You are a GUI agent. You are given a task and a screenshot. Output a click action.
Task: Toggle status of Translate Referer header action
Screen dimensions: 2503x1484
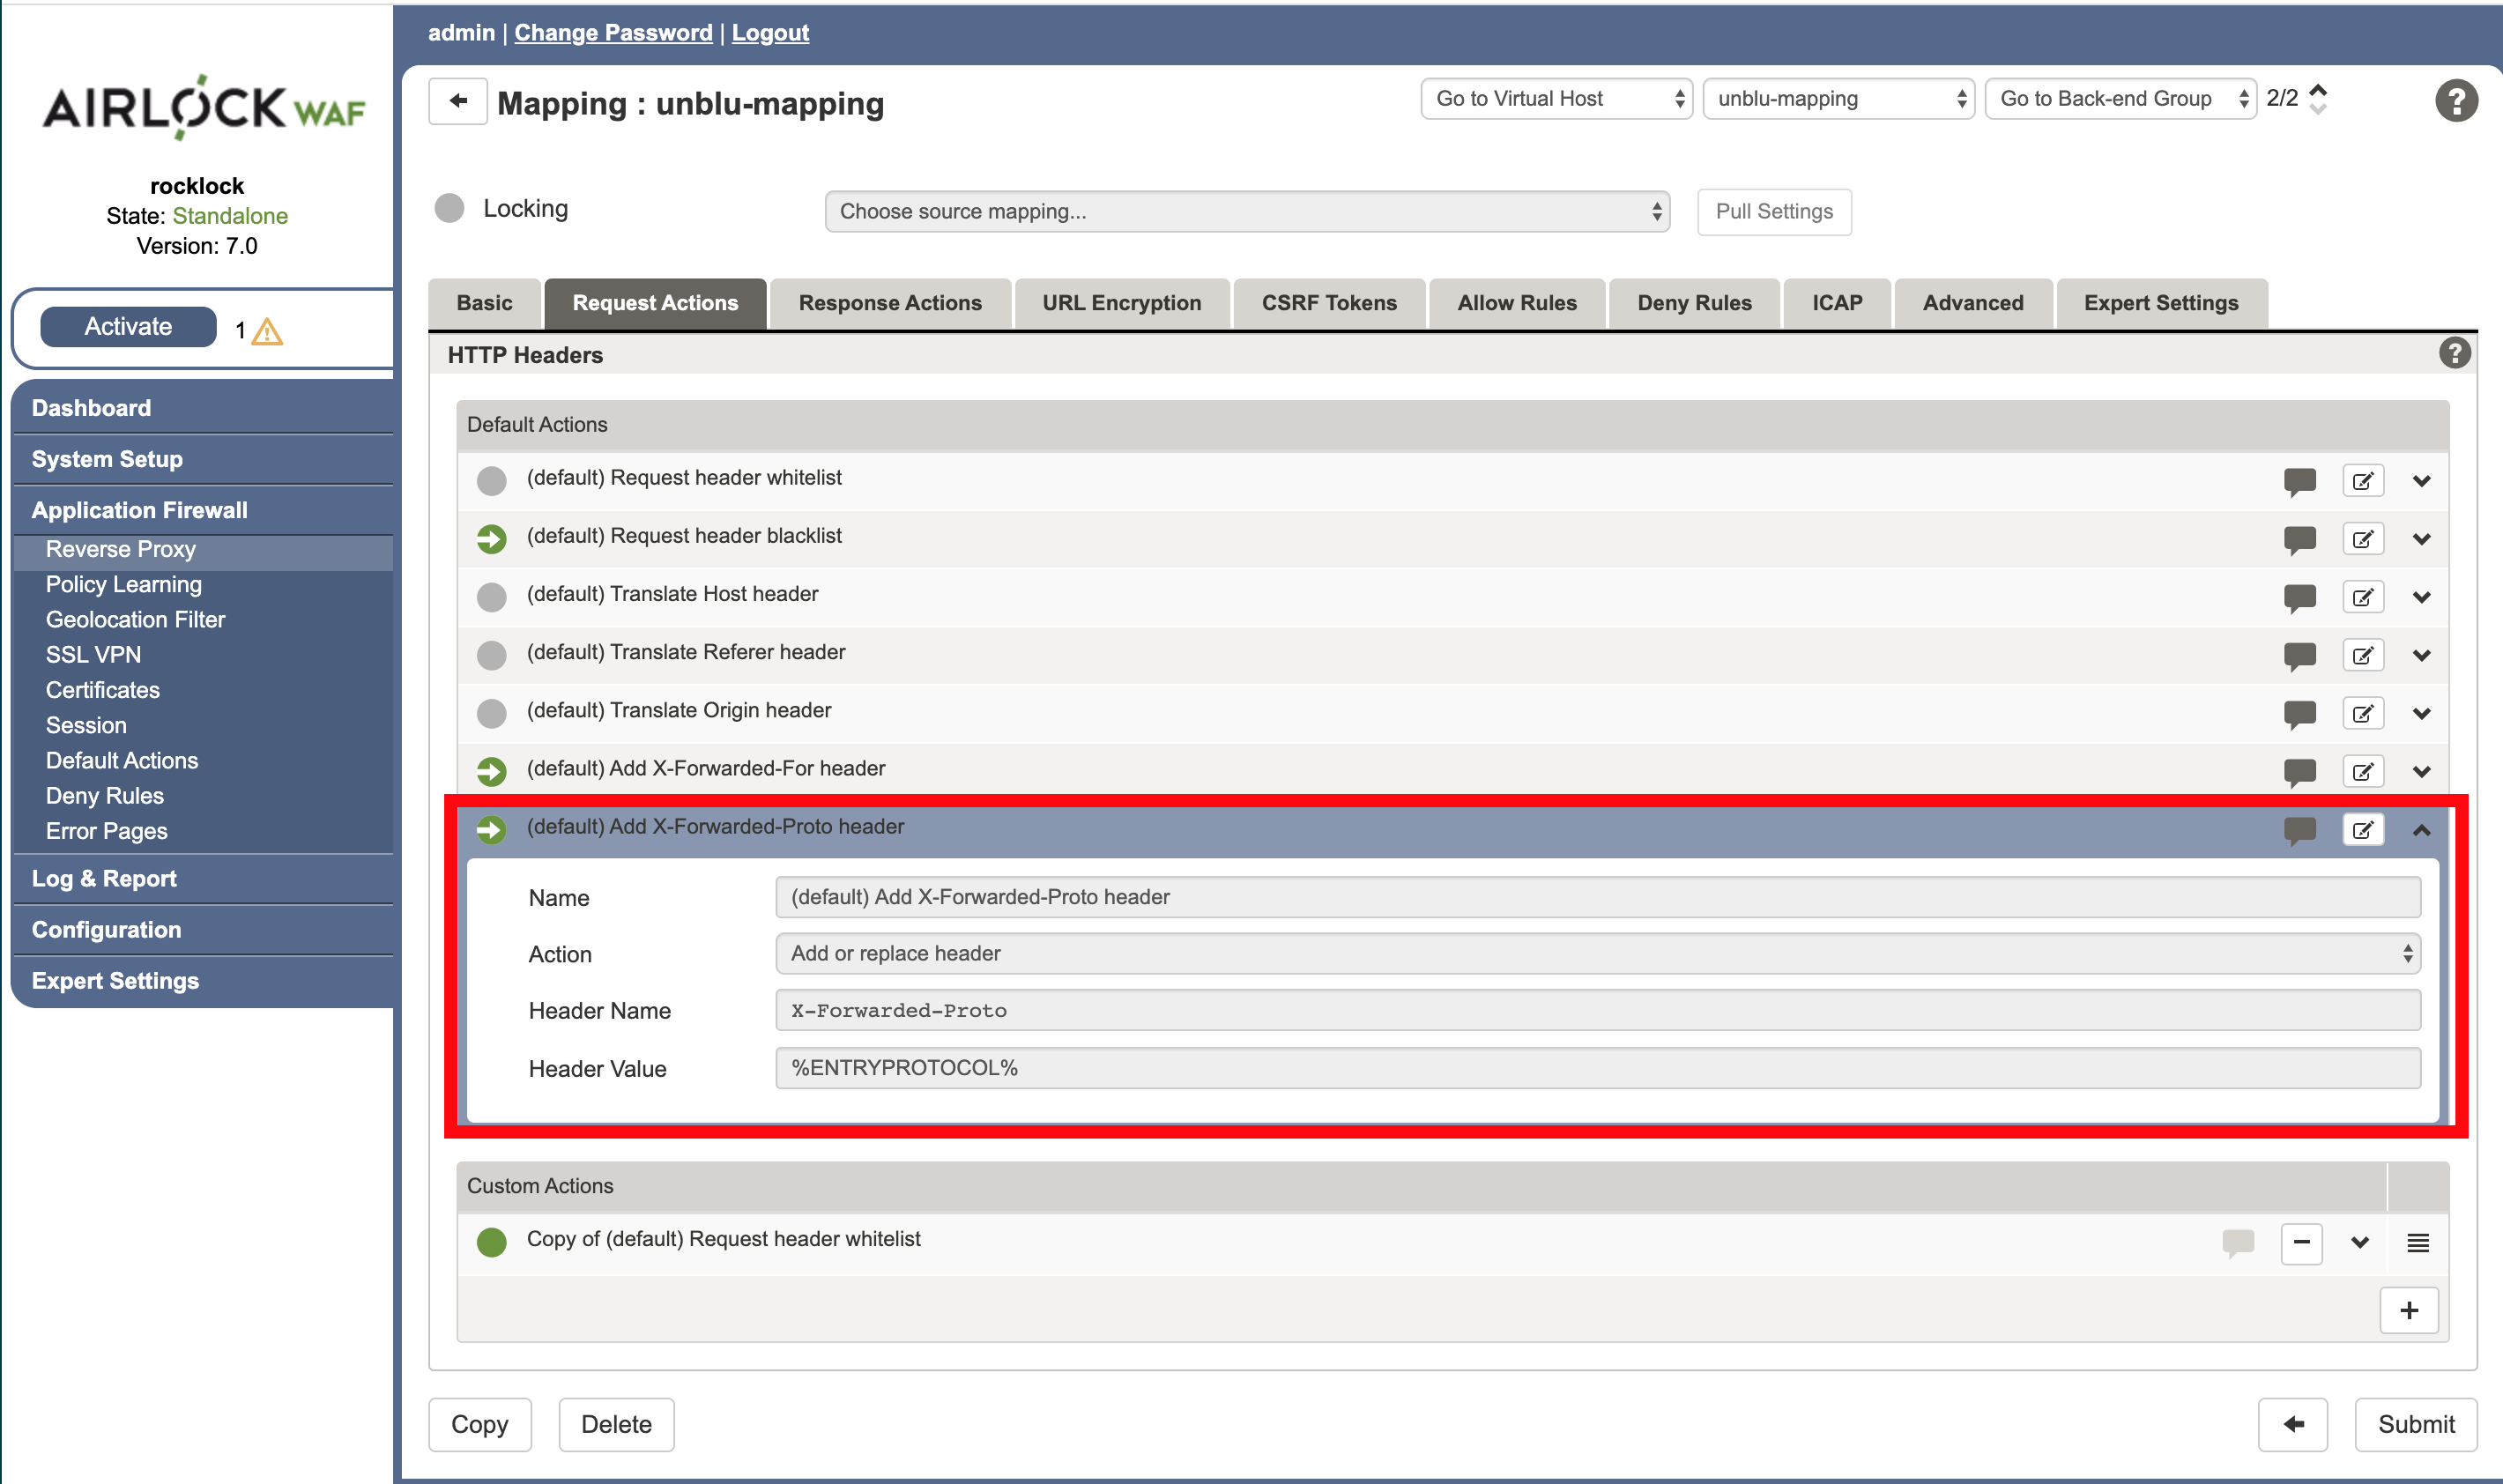pos(491,655)
